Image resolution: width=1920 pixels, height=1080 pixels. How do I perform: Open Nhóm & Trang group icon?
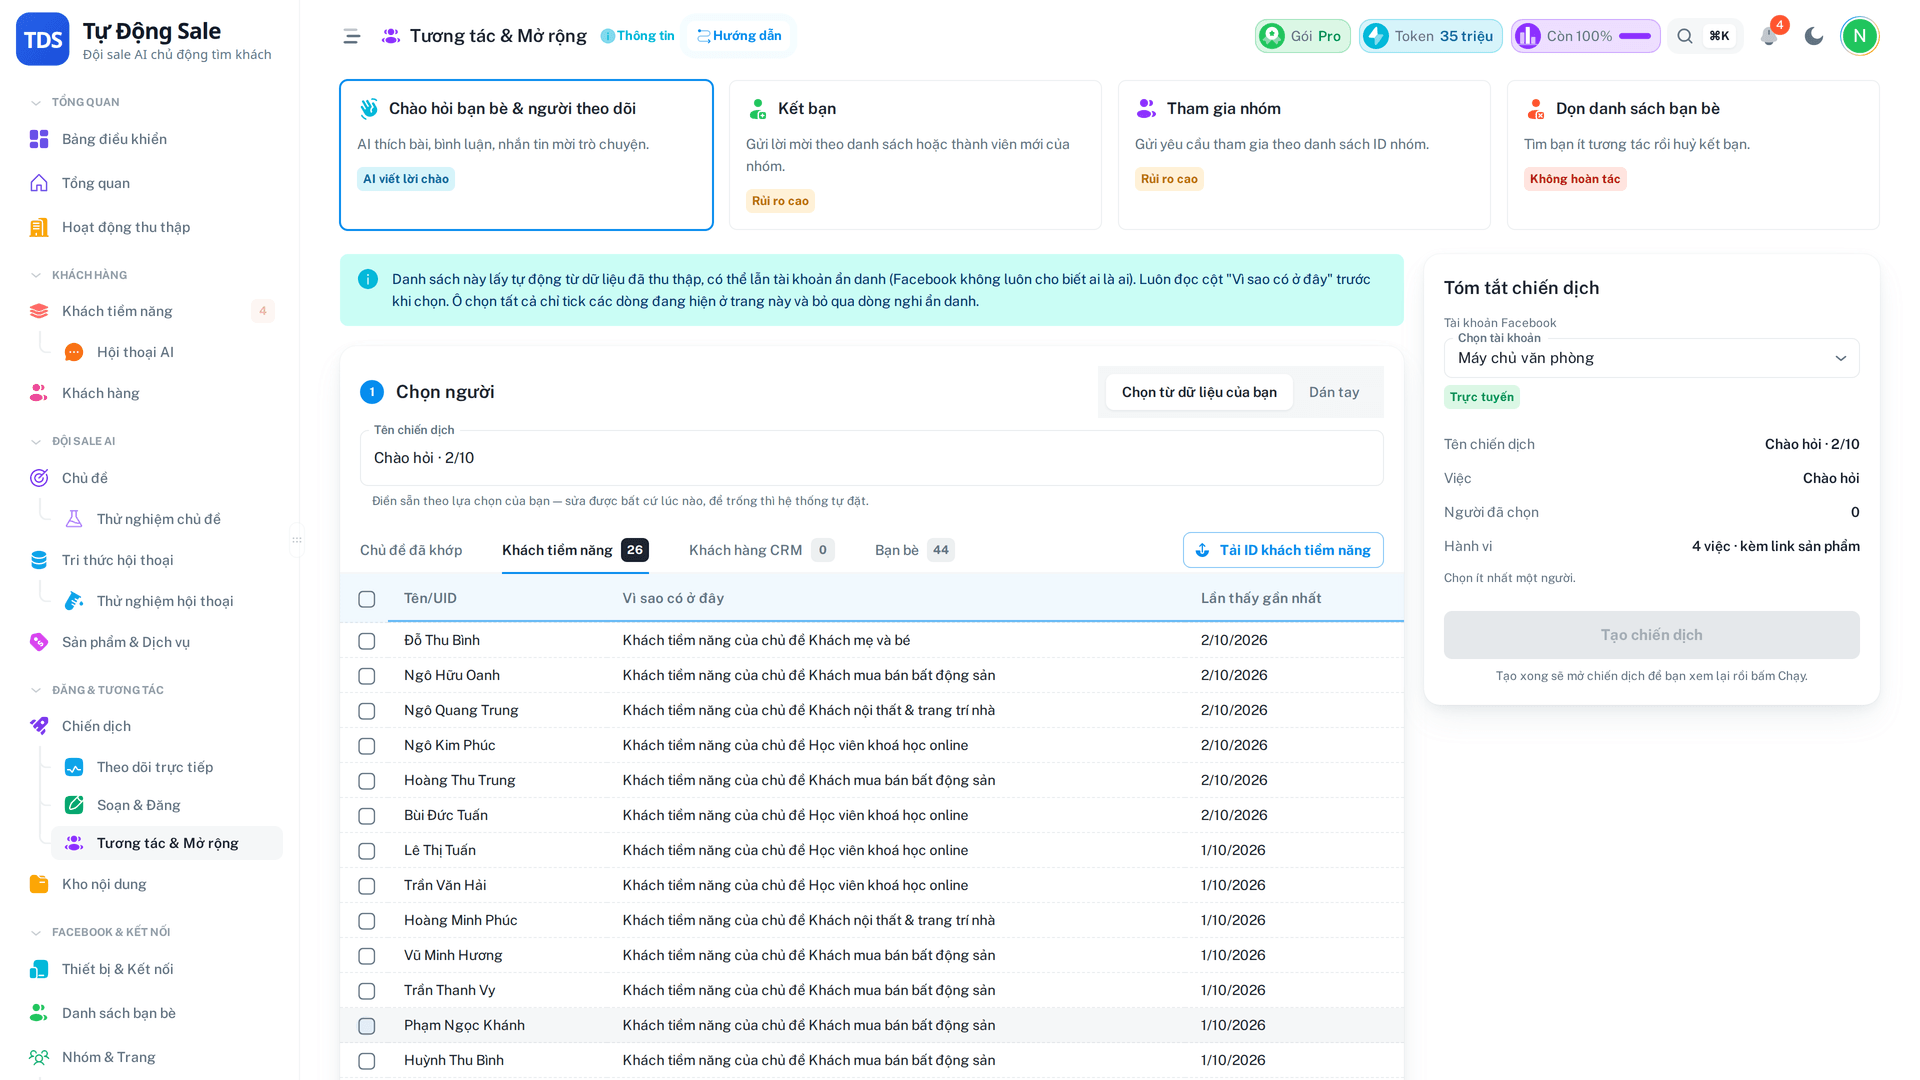(x=39, y=1057)
